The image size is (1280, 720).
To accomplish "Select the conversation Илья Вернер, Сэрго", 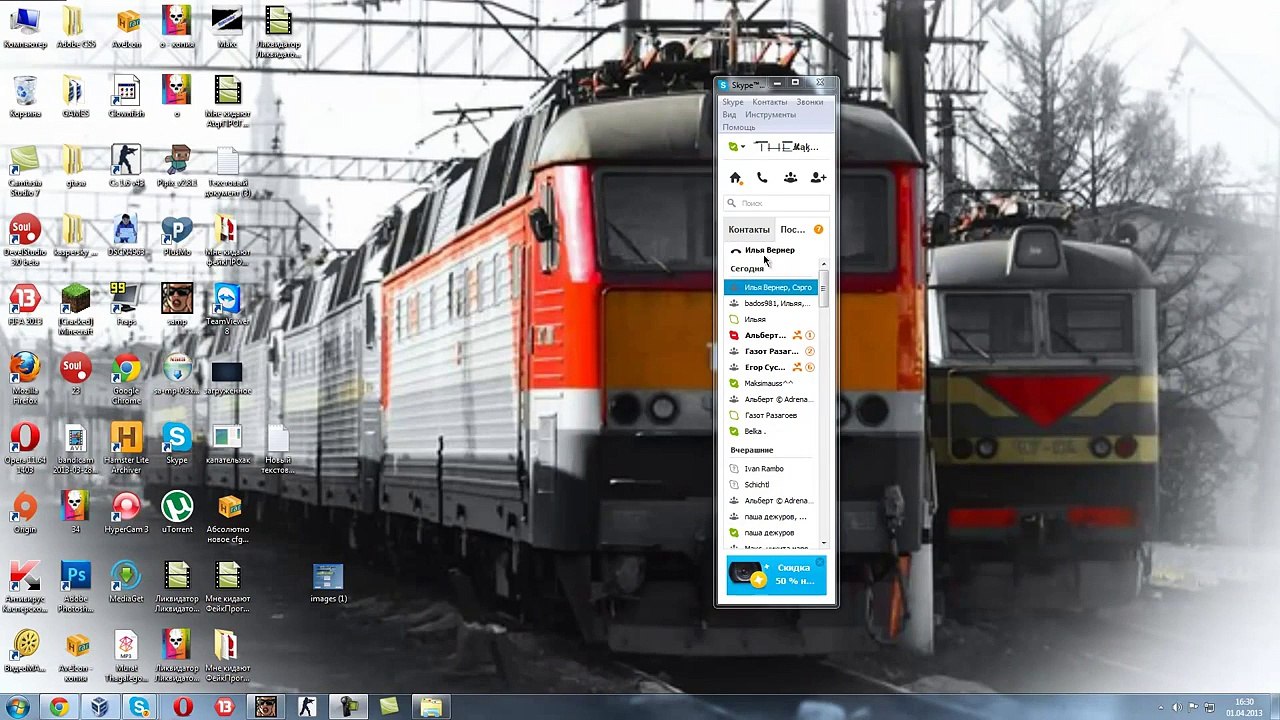I will pos(773,287).
